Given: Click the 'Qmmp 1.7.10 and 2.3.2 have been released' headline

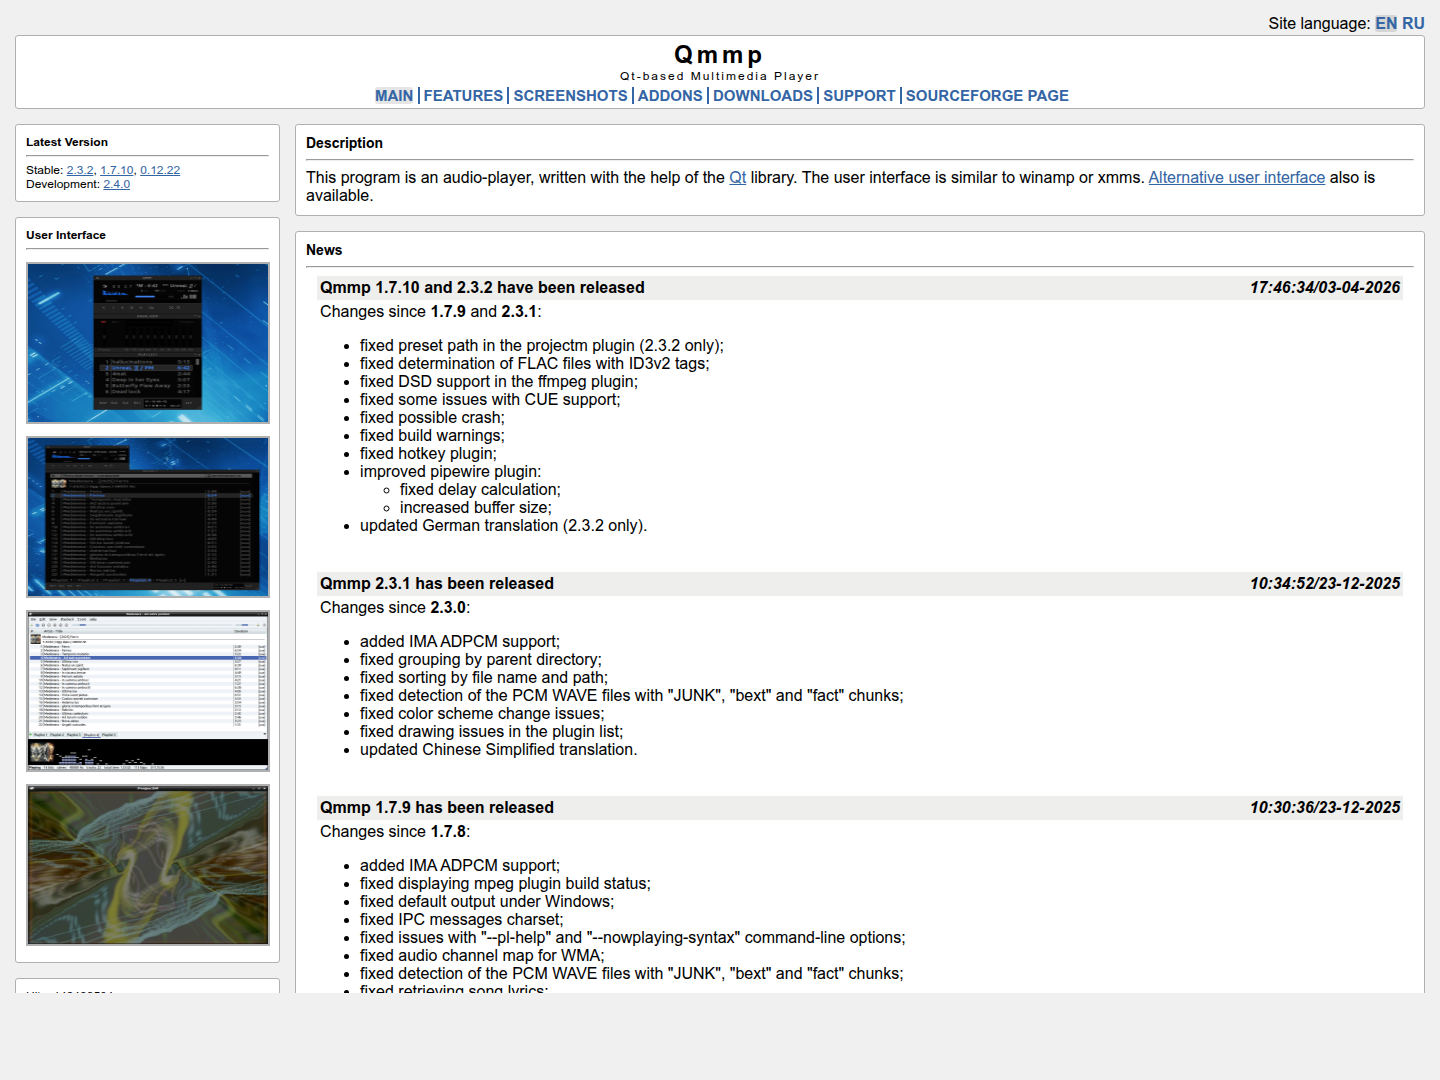Looking at the screenshot, I should click(482, 288).
